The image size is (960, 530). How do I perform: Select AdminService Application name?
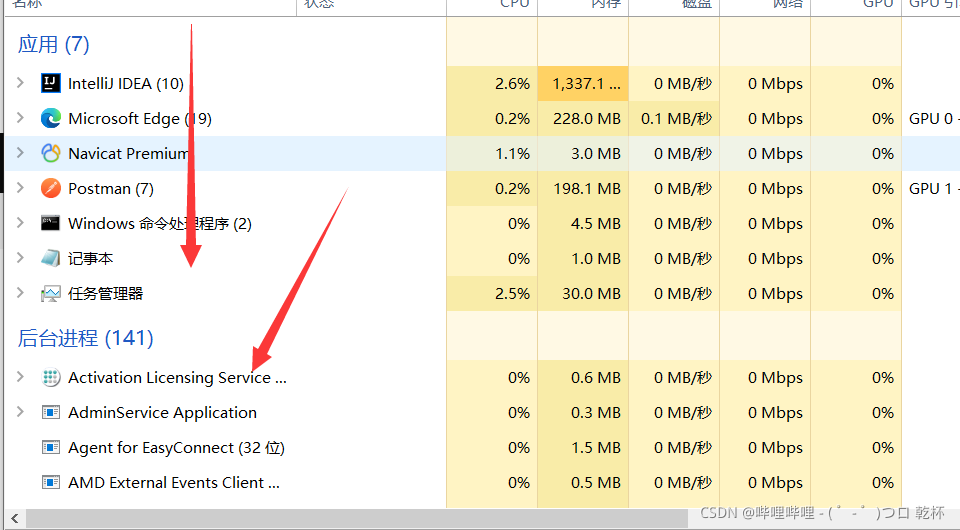coord(162,412)
